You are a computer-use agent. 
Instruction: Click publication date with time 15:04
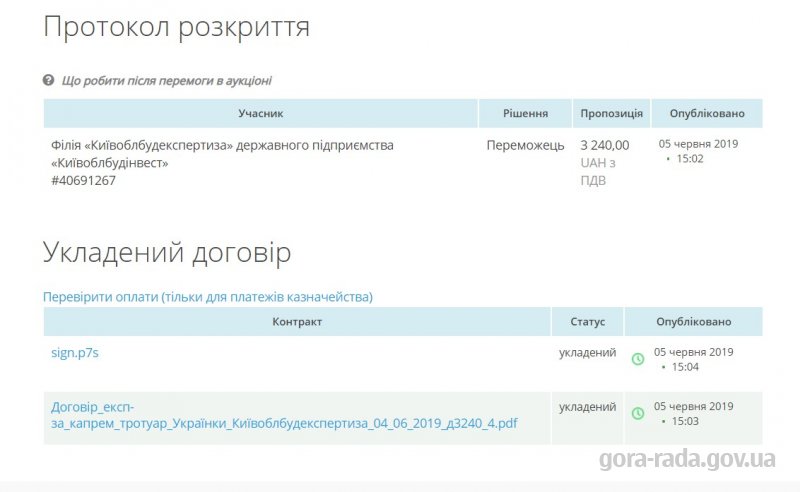pyautogui.click(x=693, y=359)
